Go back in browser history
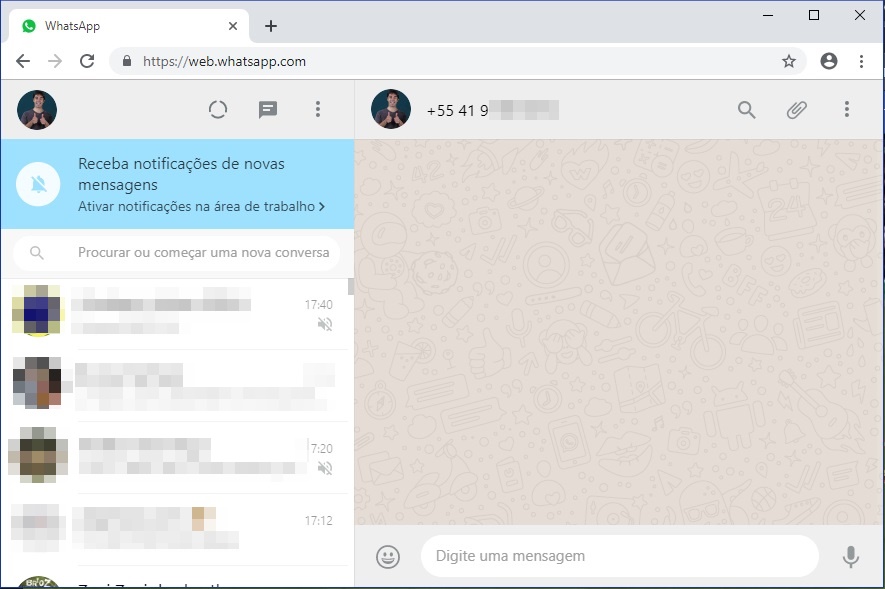This screenshot has width=885, height=589. pyautogui.click(x=23, y=61)
